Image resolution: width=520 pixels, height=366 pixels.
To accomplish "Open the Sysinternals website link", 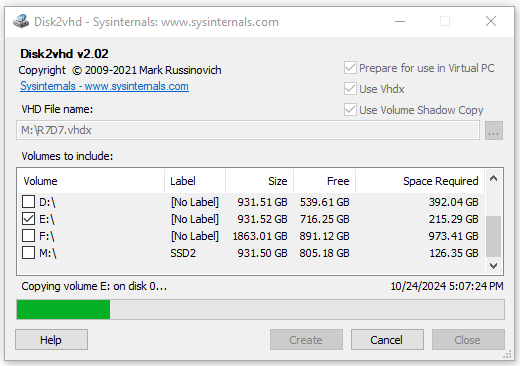I will (104, 86).
